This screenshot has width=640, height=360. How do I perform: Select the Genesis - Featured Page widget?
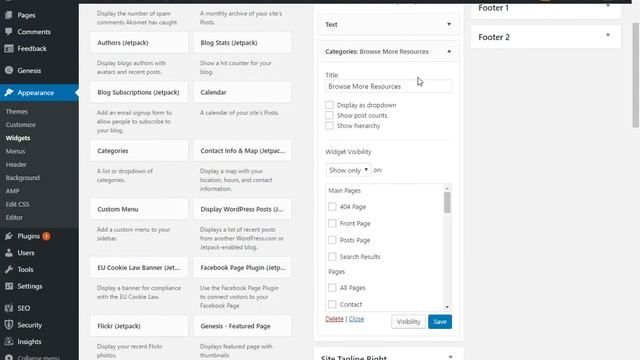pyautogui.click(x=242, y=326)
